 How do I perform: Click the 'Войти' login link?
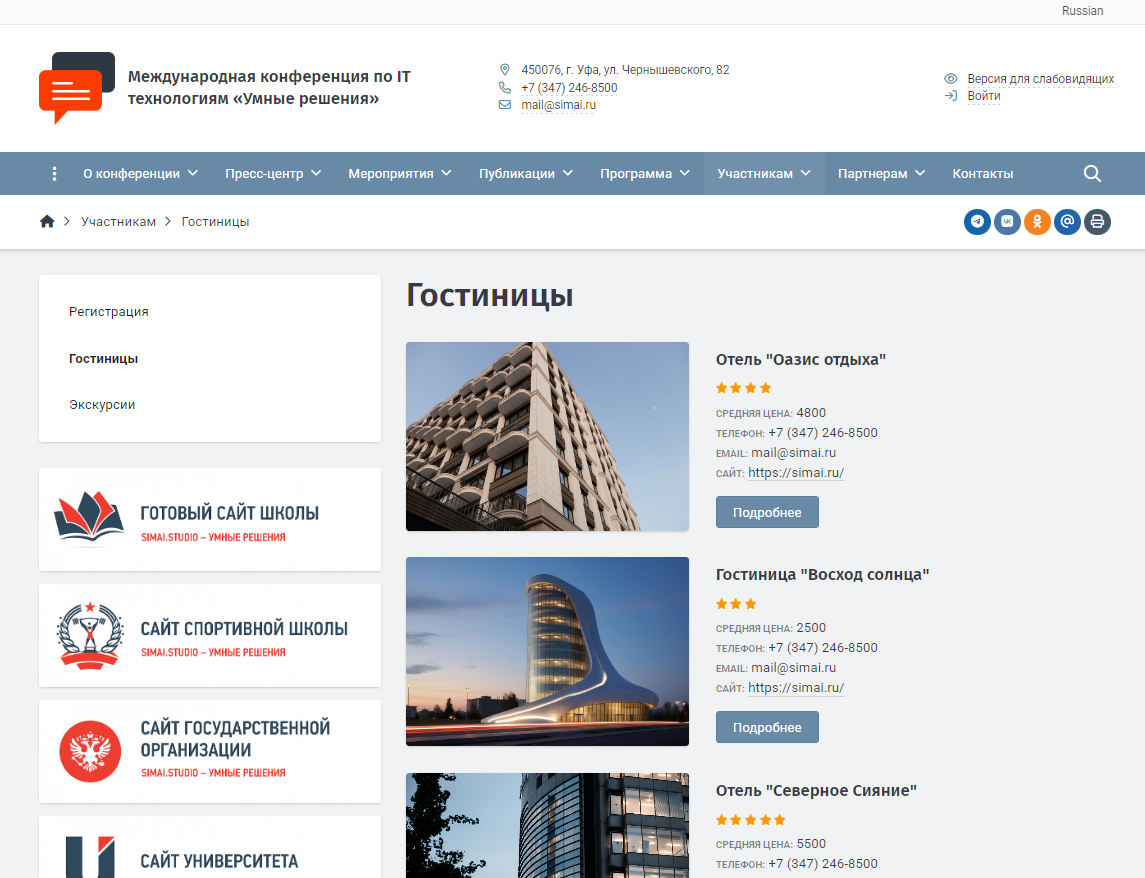click(983, 96)
